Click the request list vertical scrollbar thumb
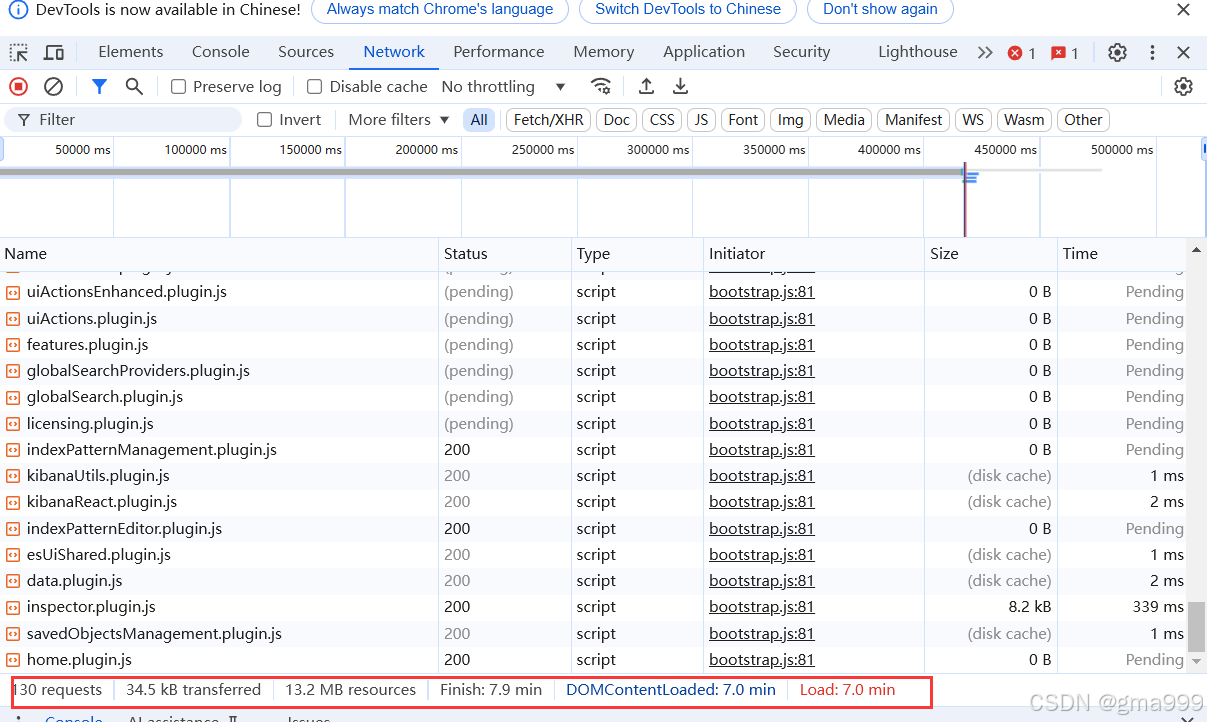 click(1196, 626)
